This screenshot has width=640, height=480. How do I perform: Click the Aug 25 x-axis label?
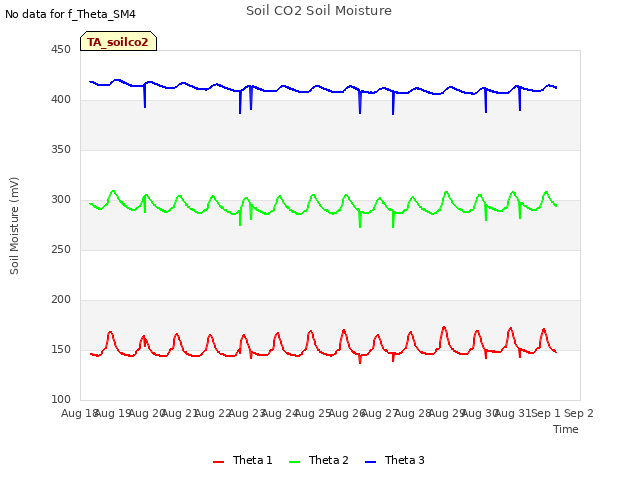(313, 413)
